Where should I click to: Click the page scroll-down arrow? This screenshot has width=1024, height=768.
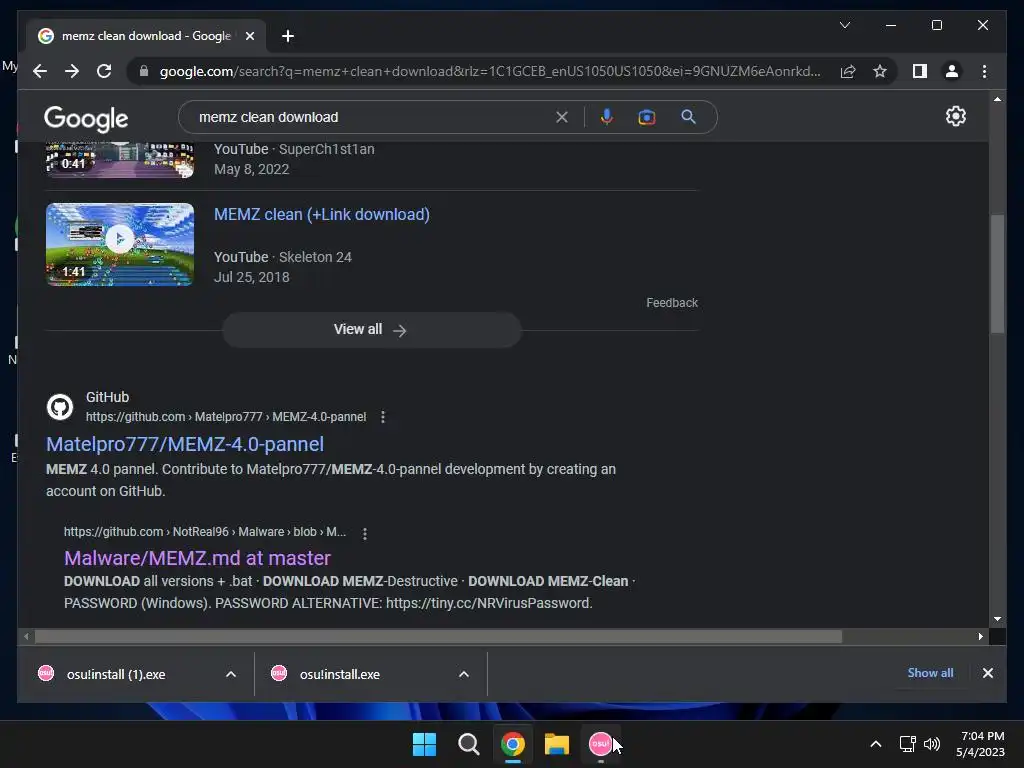[997, 618]
